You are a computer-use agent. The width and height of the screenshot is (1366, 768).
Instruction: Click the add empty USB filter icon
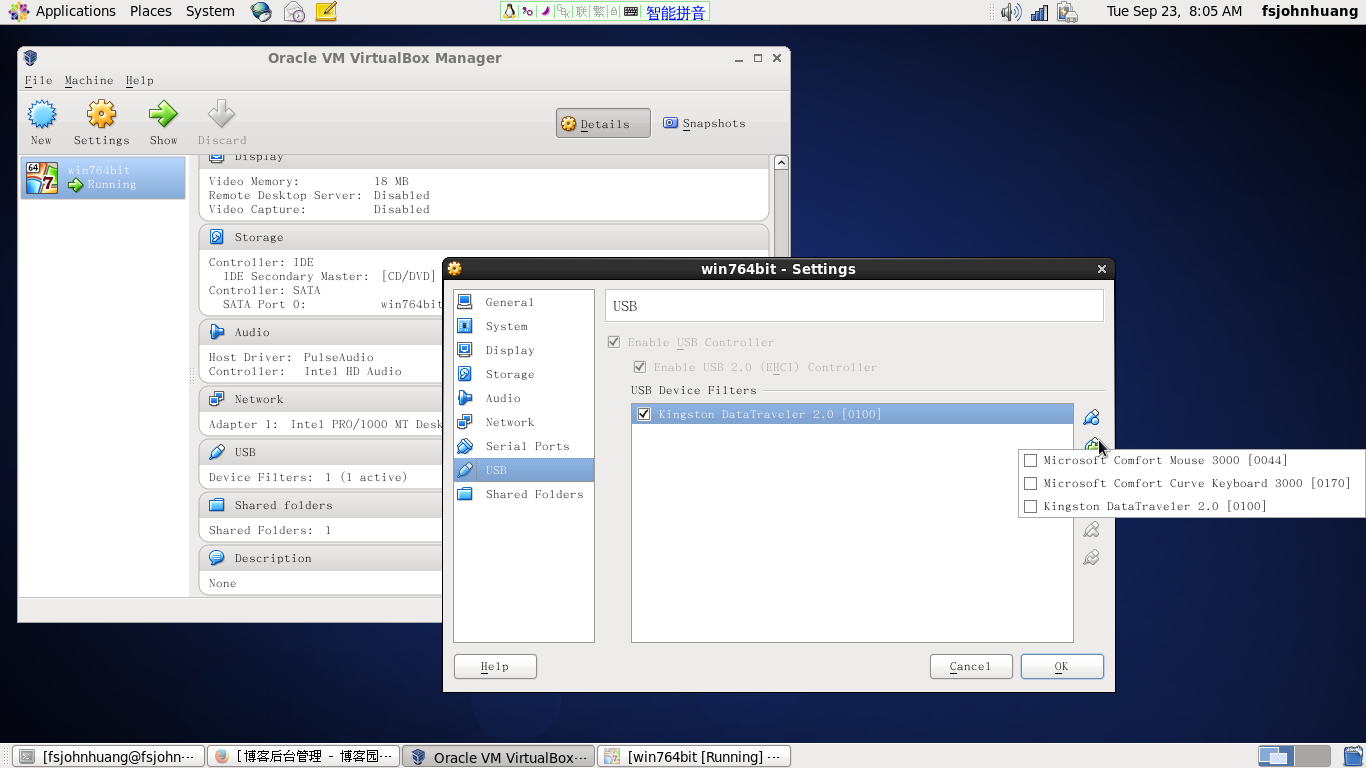pyautogui.click(x=1091, y=418)
